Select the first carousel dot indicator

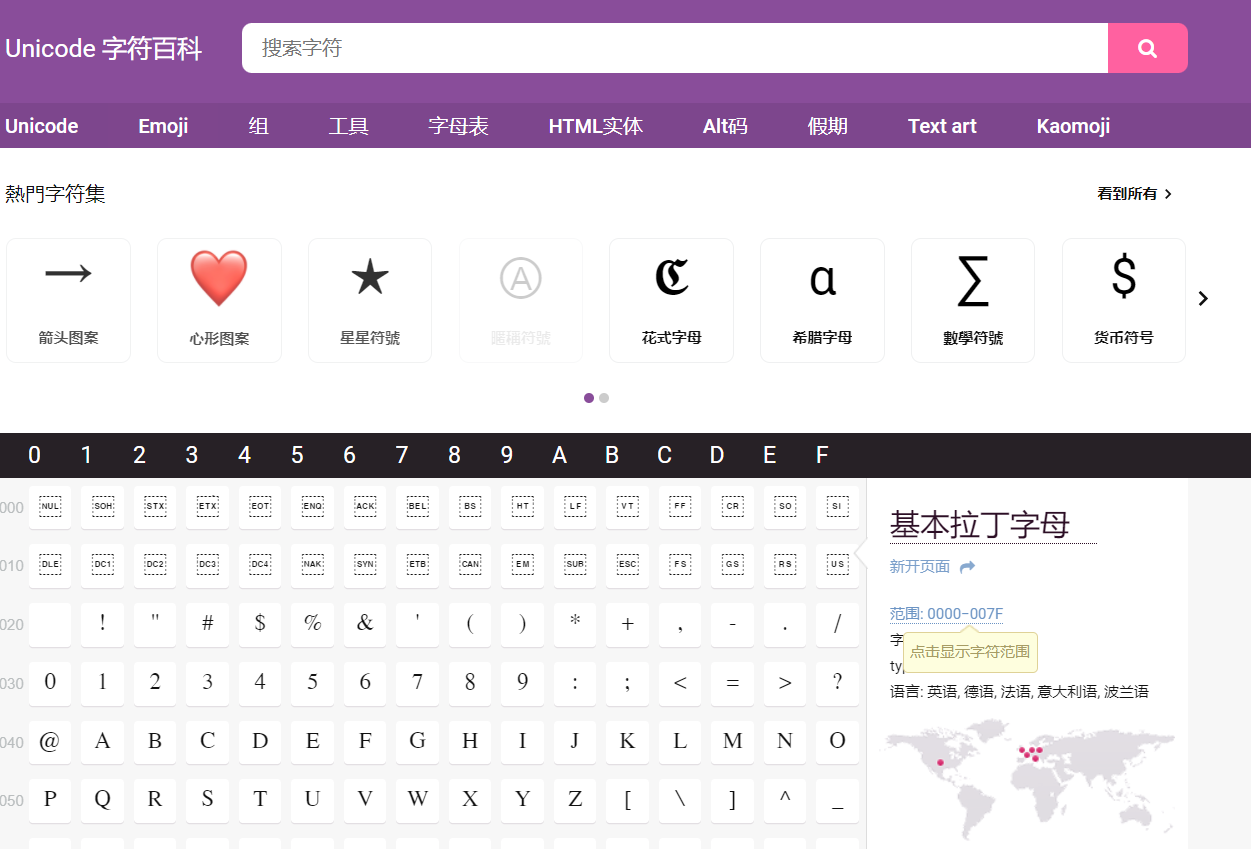[x=589, y=397]
